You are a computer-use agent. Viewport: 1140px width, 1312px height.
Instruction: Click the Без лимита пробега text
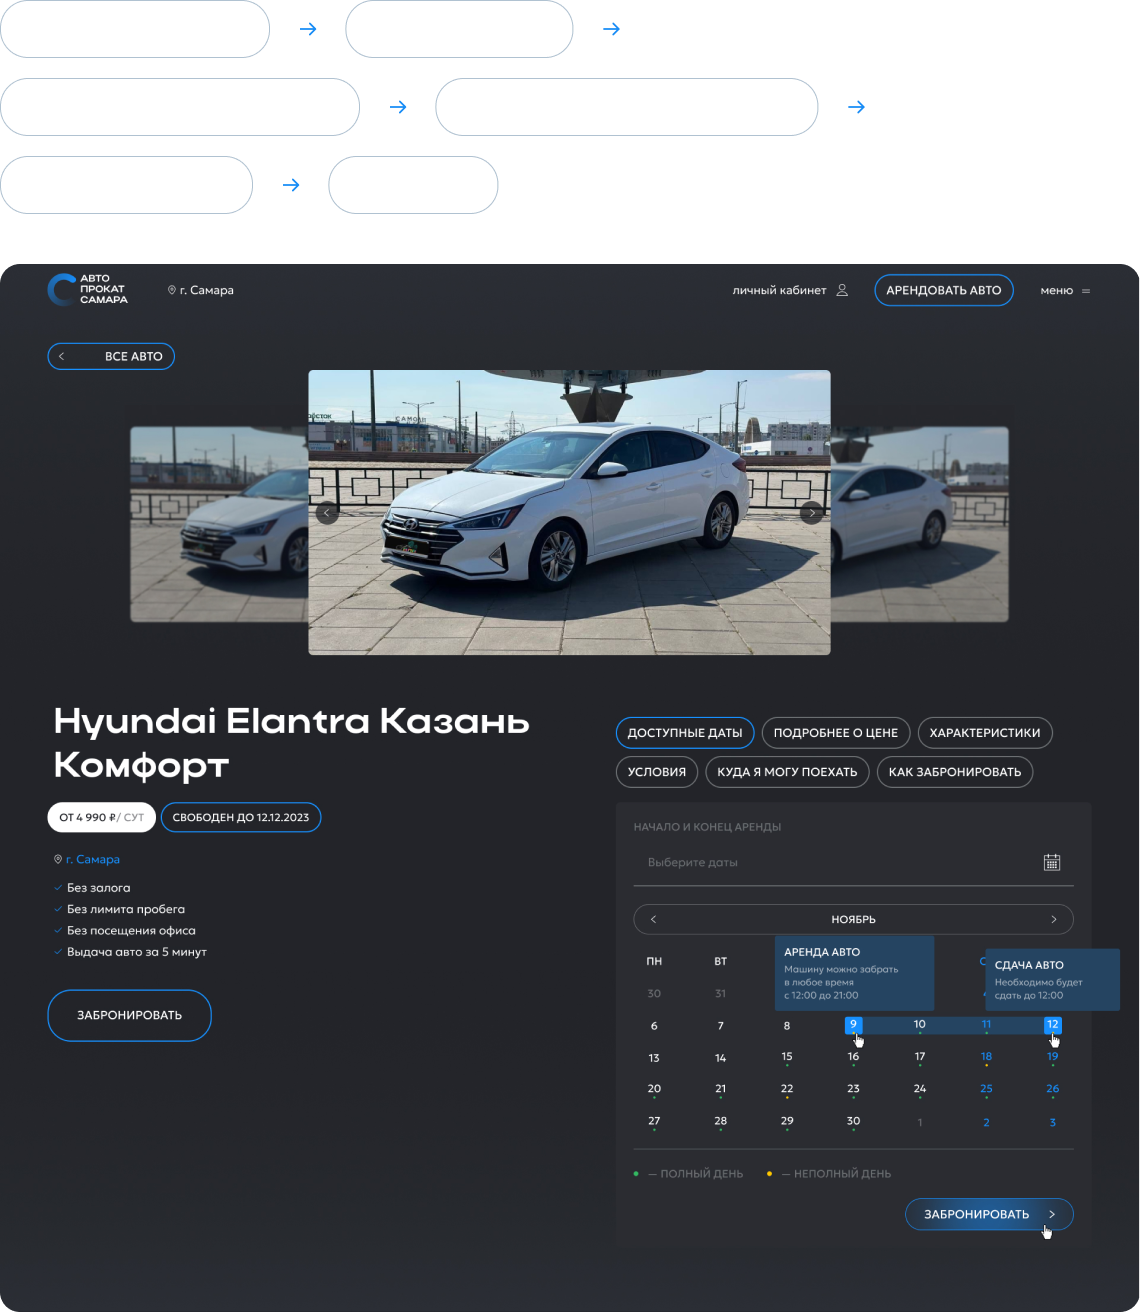pyautogui.click(x=126, y=909)
